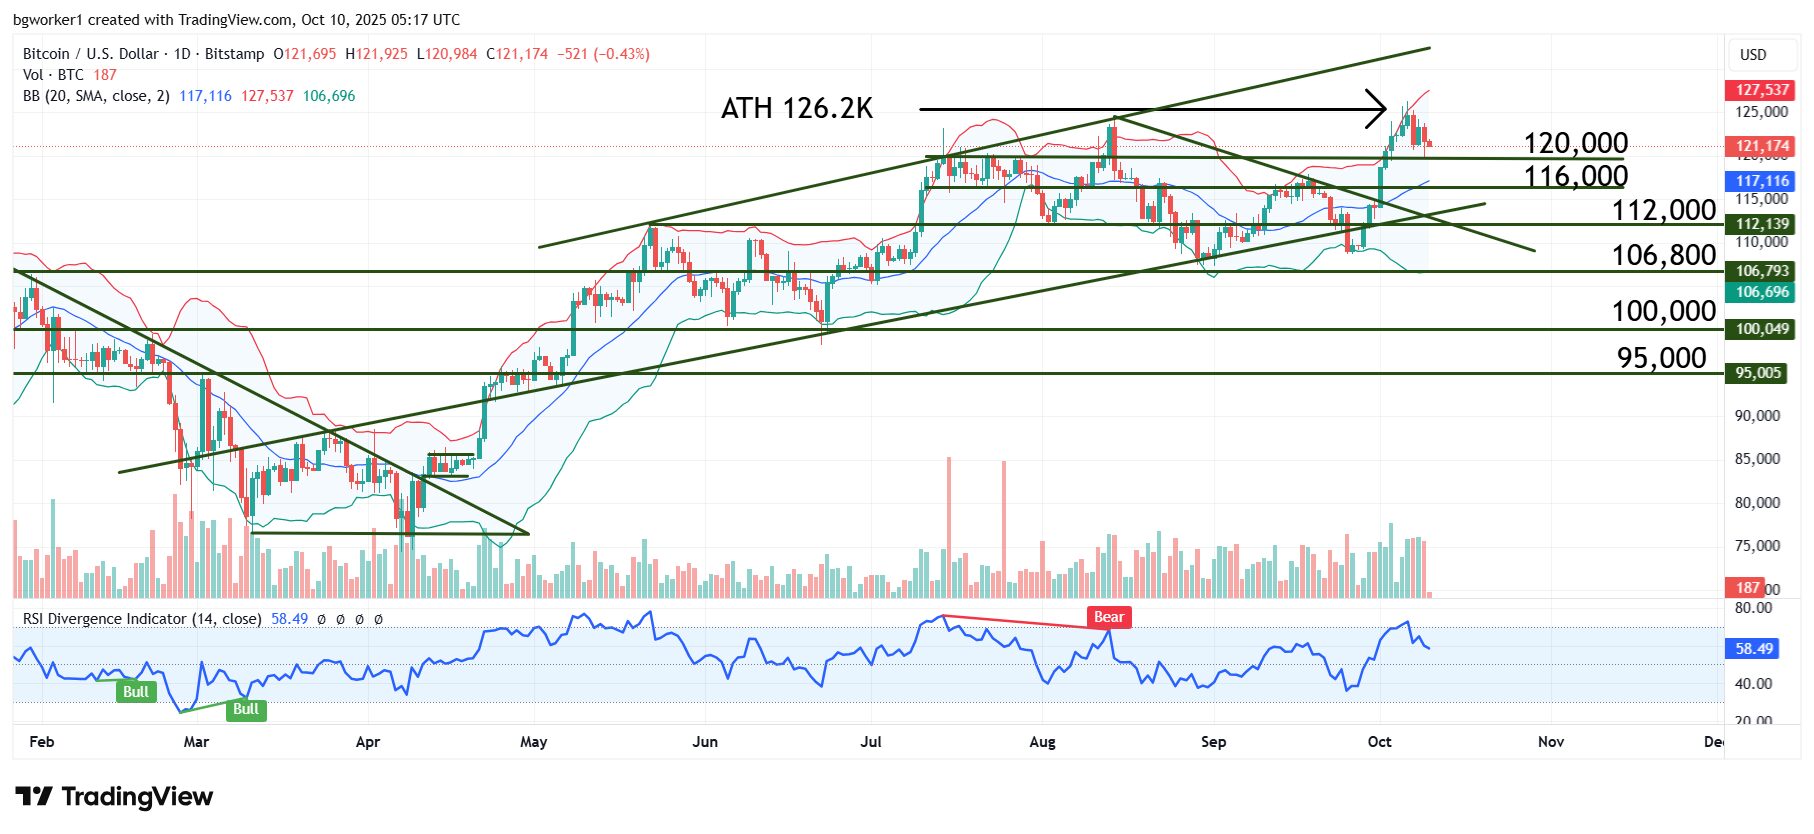This screenshot has width=1814, height=834.
Task: Expand the BB (20, SMA, close, 2) legend
Action: pyautogui.click(x=96, y=96)
